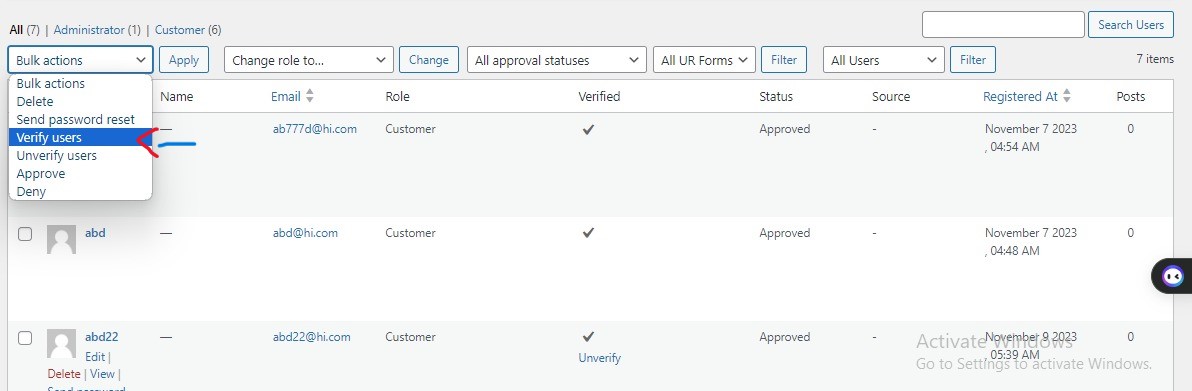Click the abd22 user avatar
Image resolution: width=1192 pixels, height=391 pixels.
(x=62, y=344)
